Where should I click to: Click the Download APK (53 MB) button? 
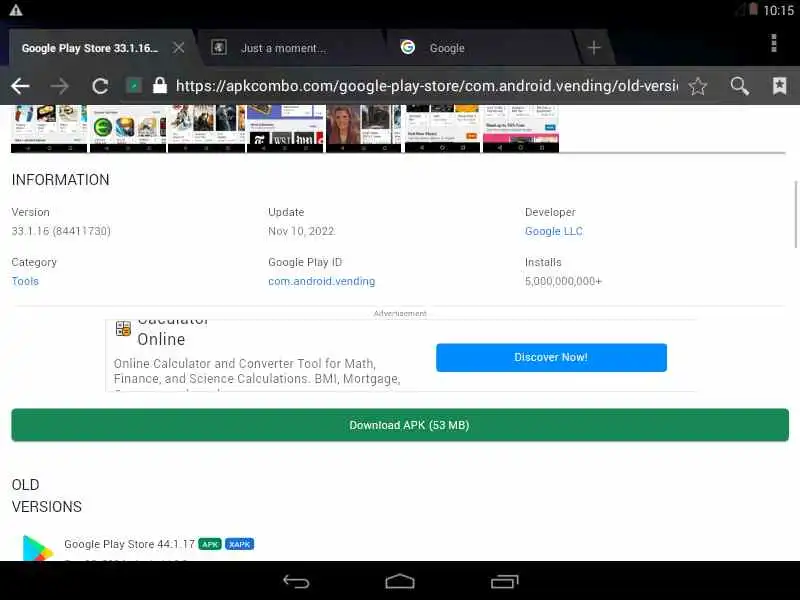[x=400, y=425]
